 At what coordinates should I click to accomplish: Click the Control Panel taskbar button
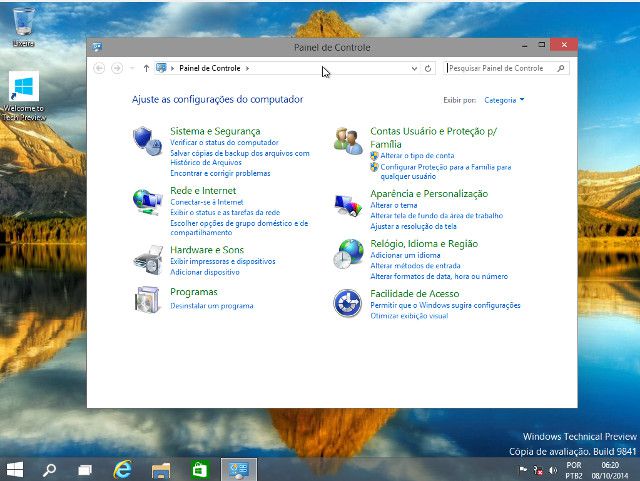point(239,470)
